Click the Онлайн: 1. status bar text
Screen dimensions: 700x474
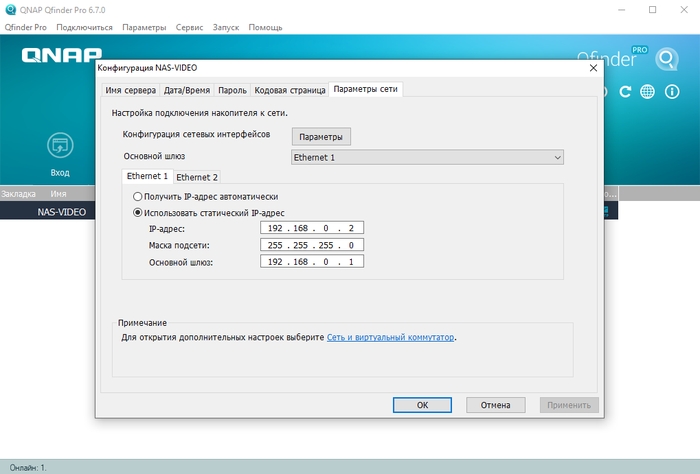[x=28, y=468]
